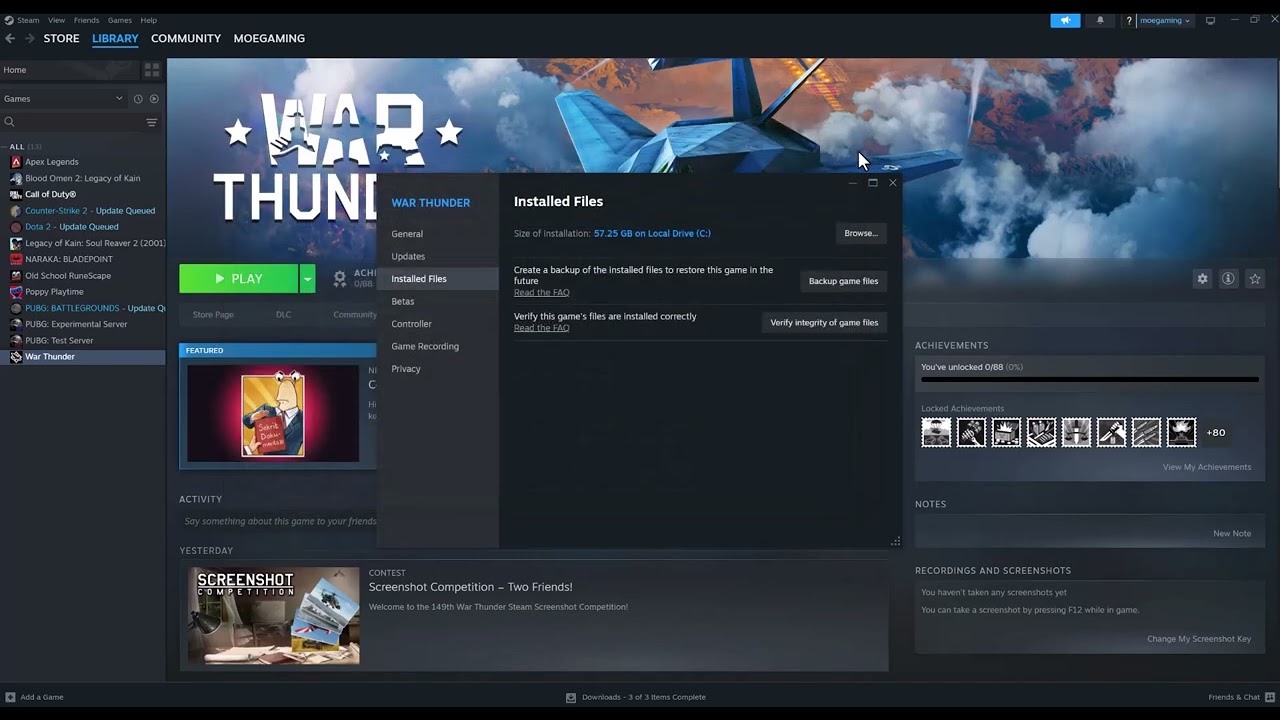This screenshot has width=1280, height=720.
Task: Open Big Picture mode monitor icon
Action: (x=1210, y=20)
